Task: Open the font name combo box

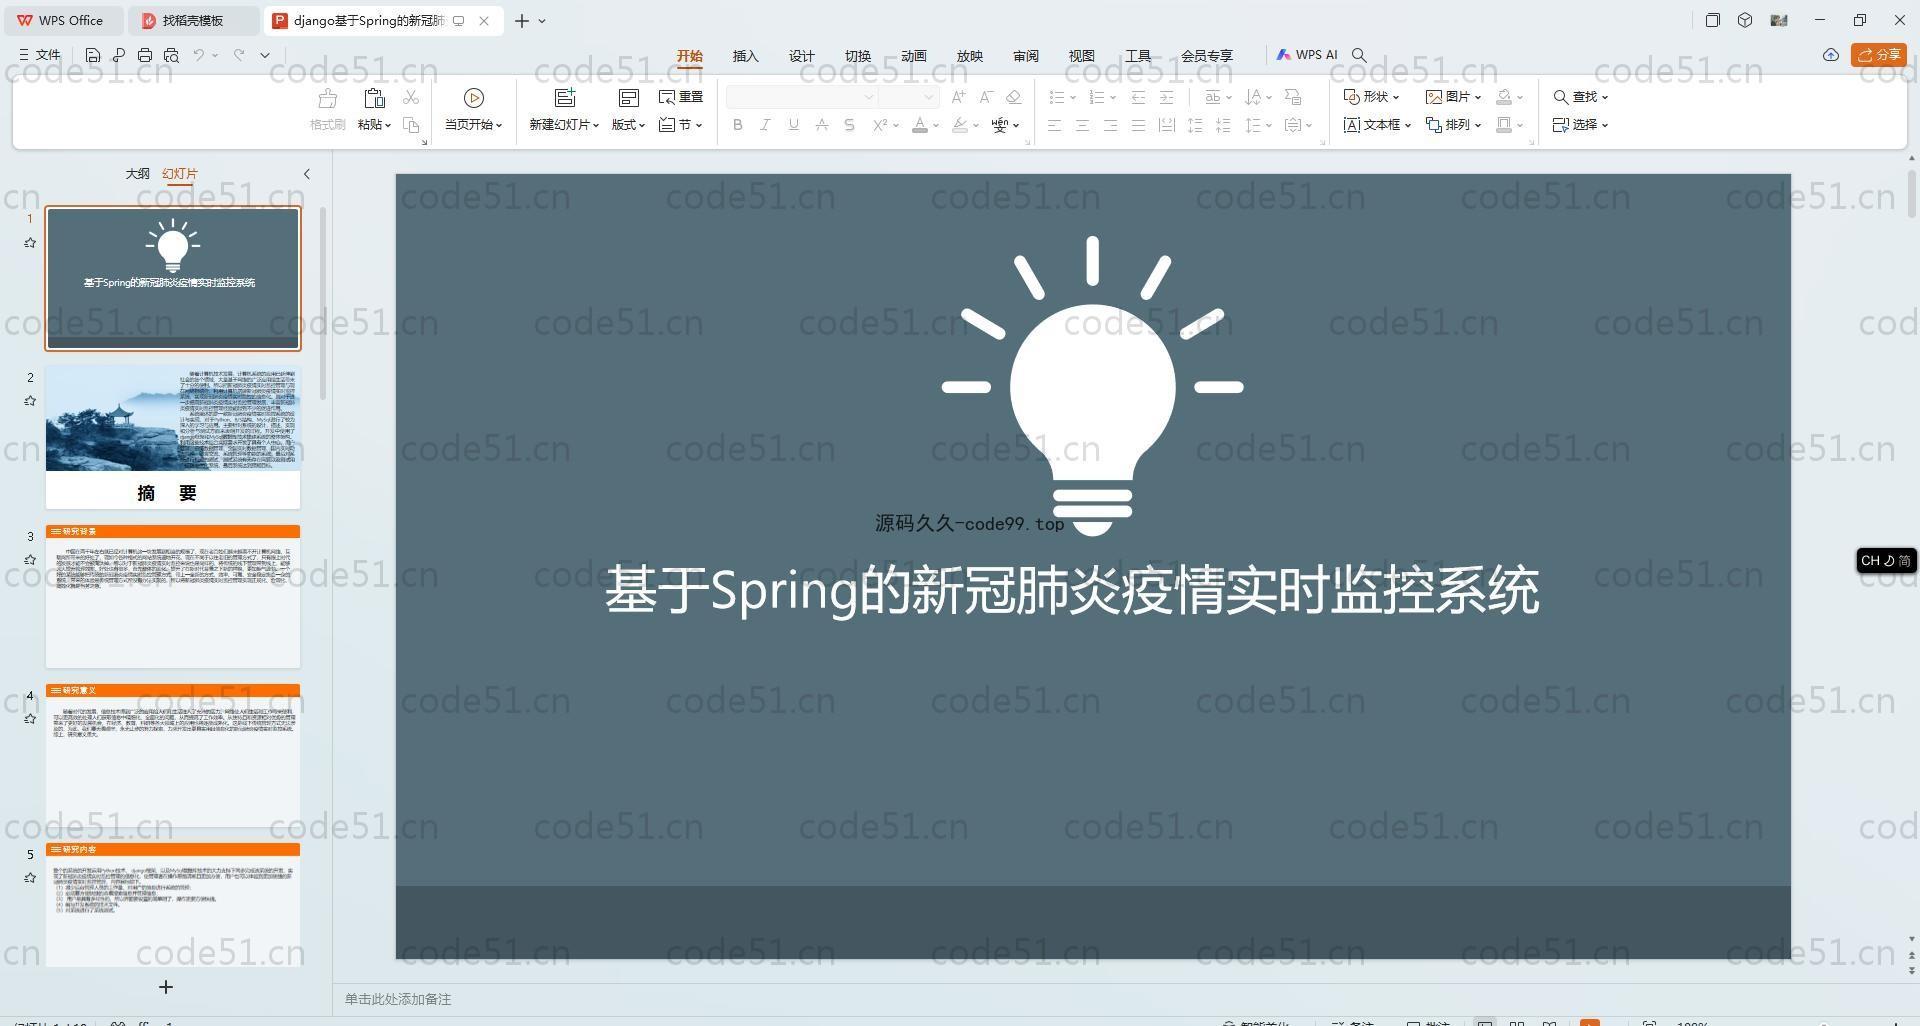Action: coord(801,97)
